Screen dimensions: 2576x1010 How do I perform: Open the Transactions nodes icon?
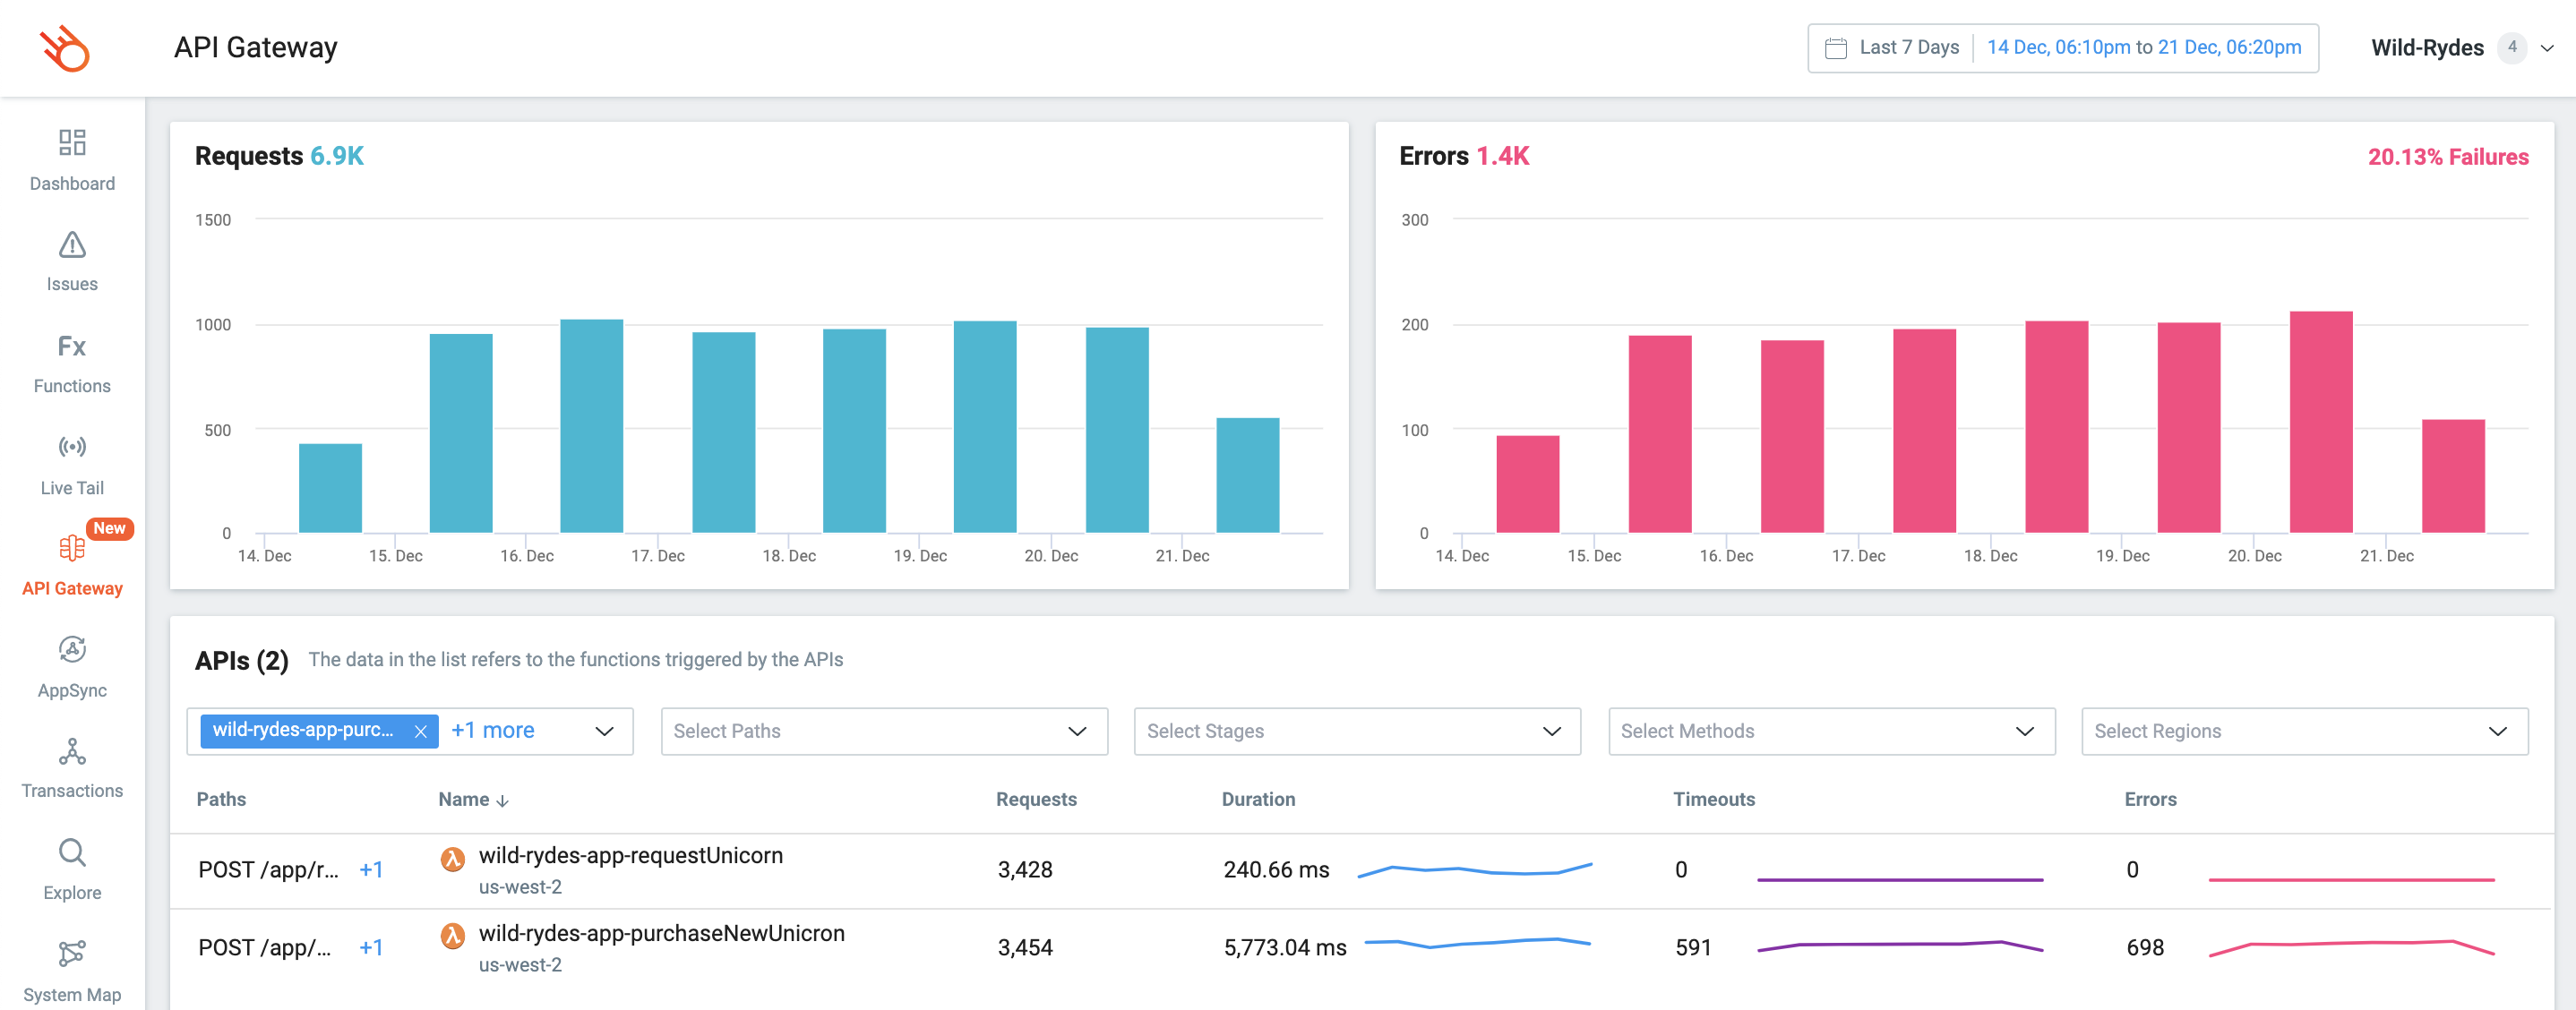tap(72, 751)
